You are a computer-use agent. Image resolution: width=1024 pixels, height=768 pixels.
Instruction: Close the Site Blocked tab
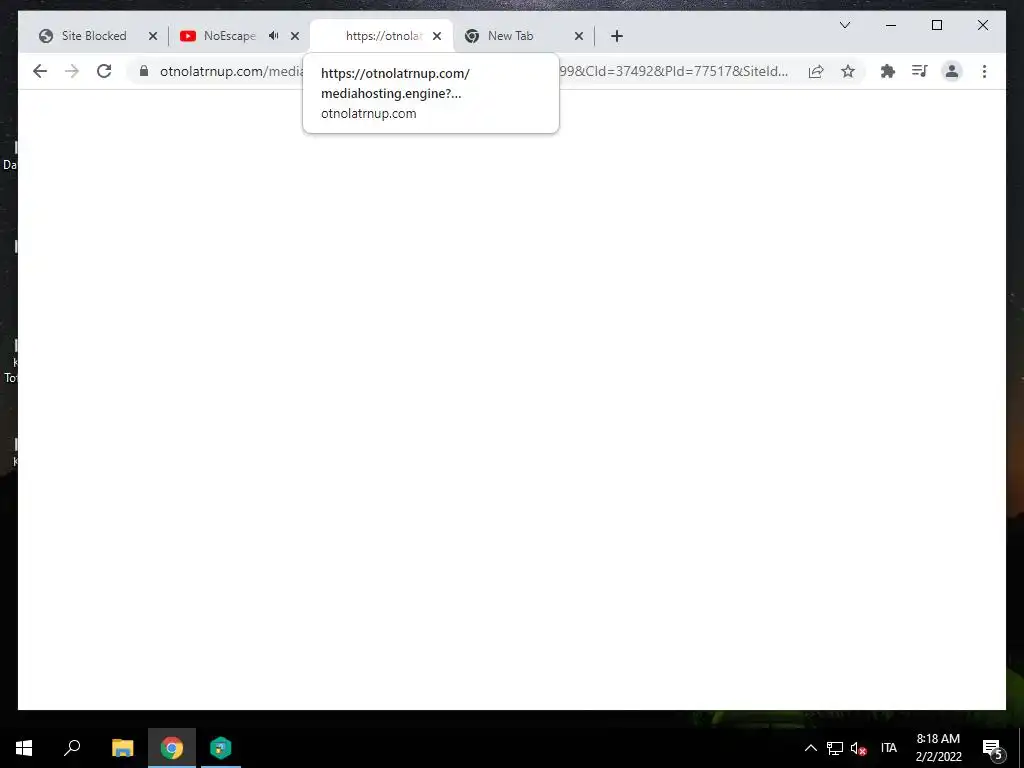pyautogui.click(x=153, y=36)
